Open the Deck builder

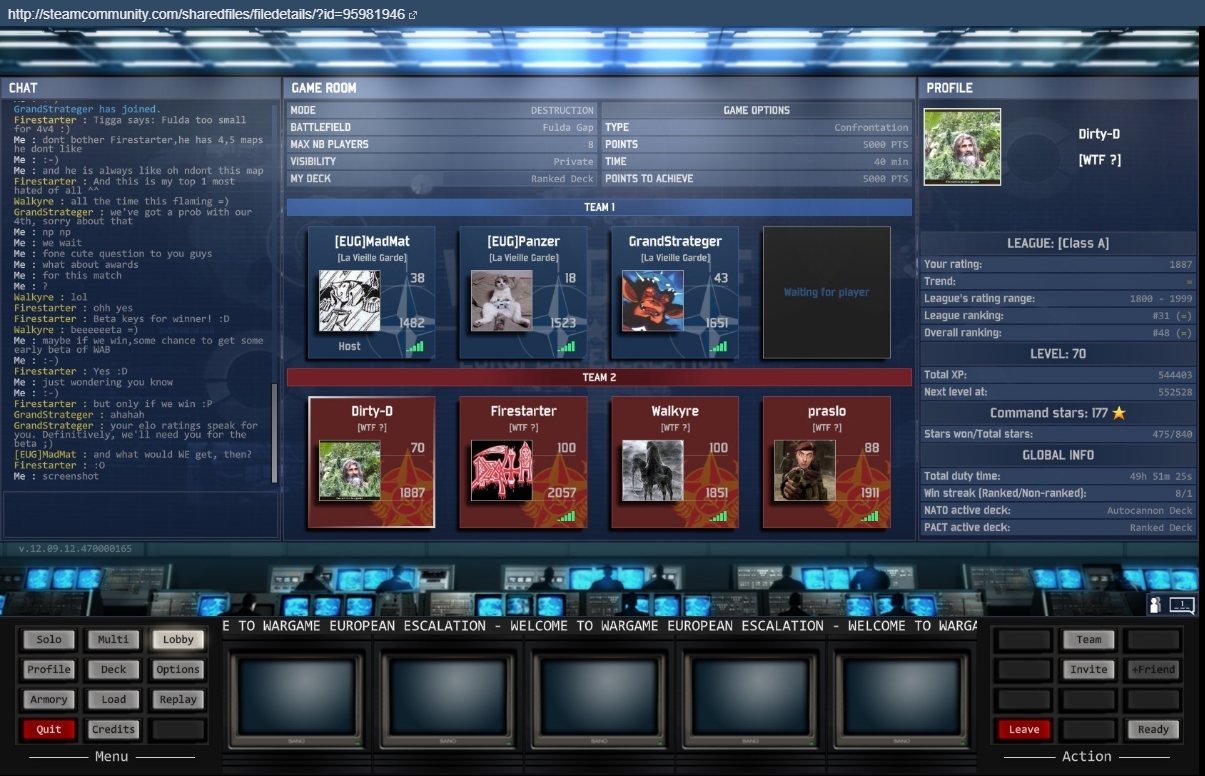pyautogui.click(x=113, y=670)
